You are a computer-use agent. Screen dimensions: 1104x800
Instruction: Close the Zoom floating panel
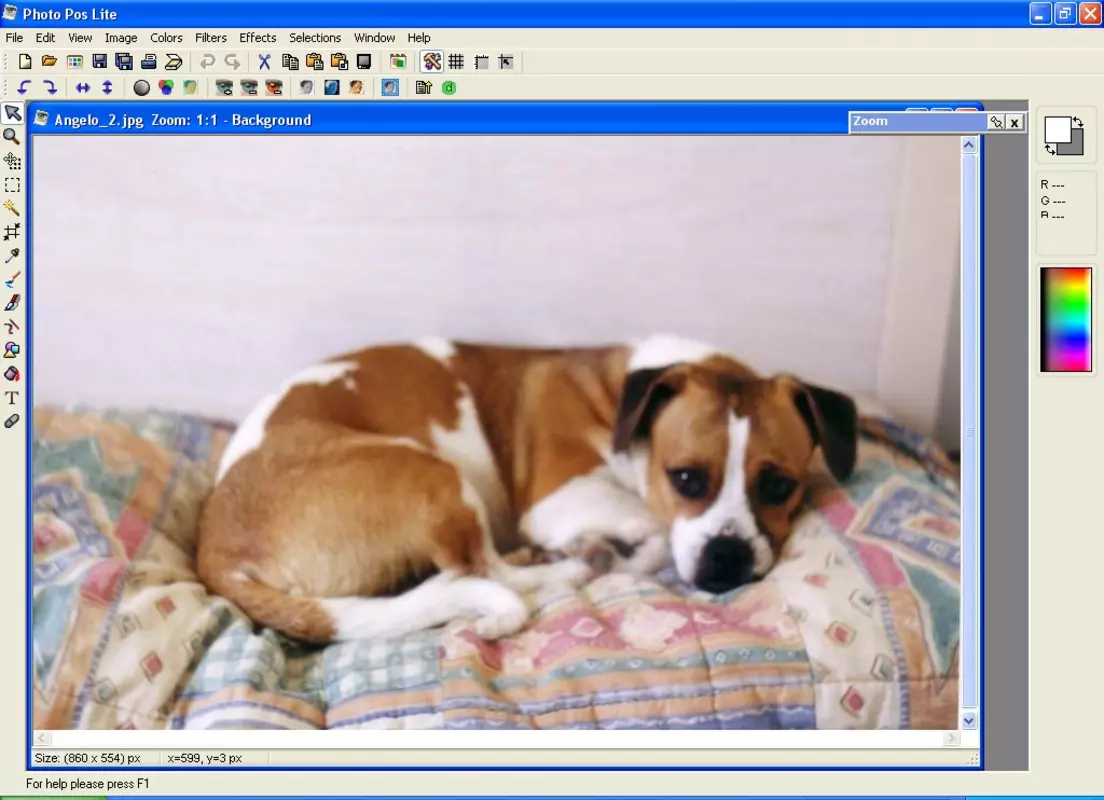(1015, 123)
